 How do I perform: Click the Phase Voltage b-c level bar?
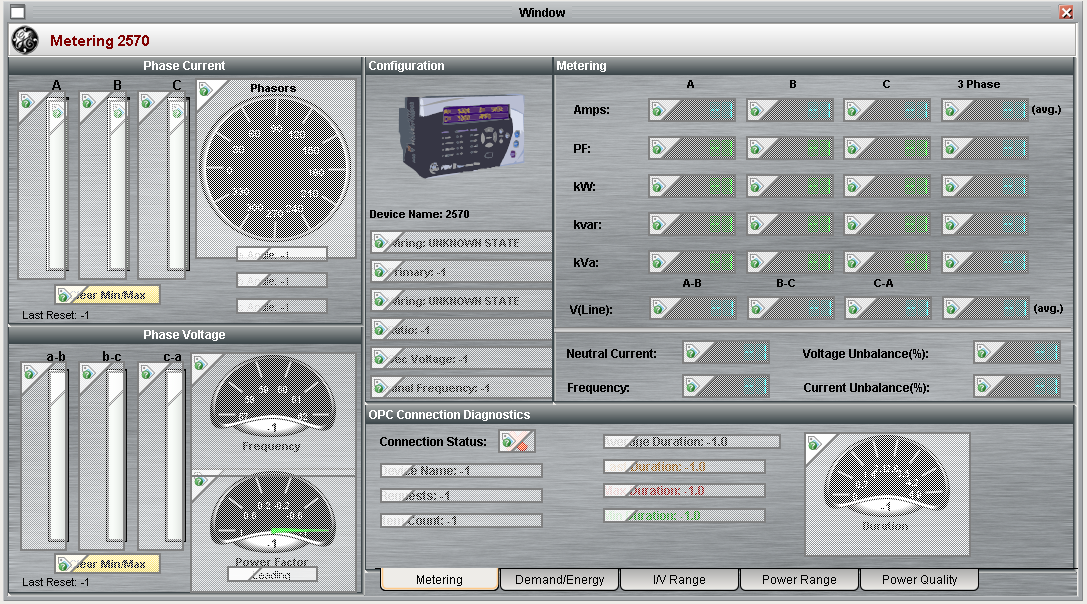click(116, 455)
